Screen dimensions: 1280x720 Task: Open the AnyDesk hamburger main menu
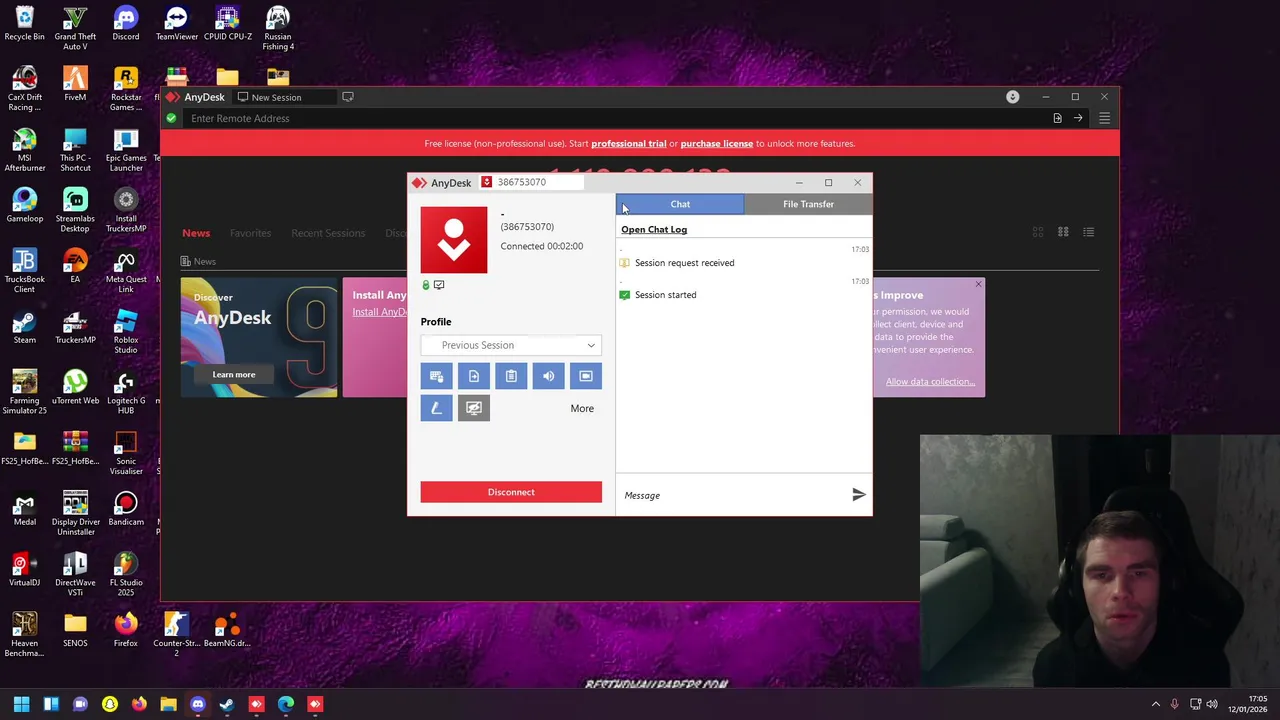[1104, 118]
